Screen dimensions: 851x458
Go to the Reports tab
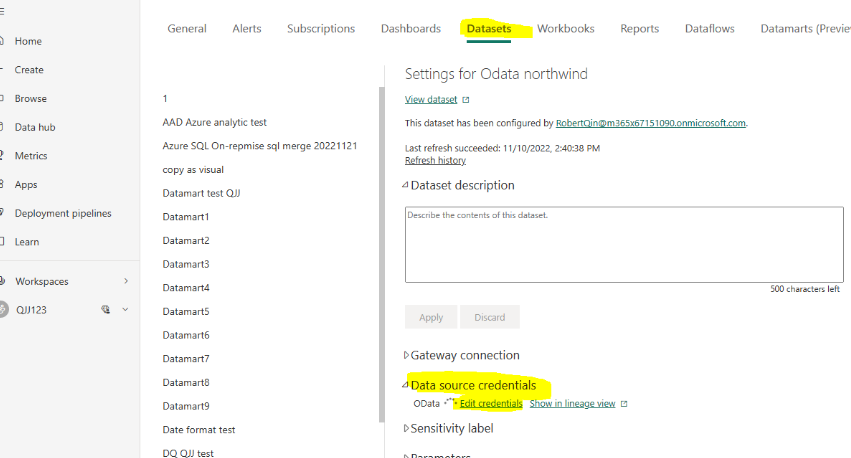tap(639, 29)
